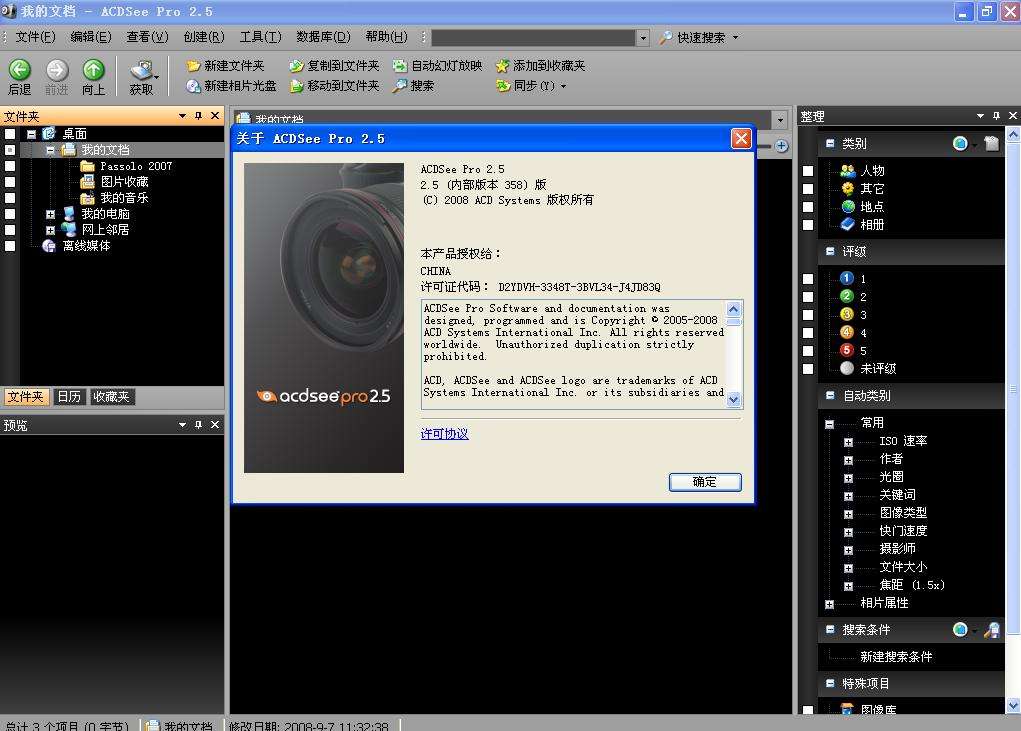
Task: Click the Search (搜索) binoculars icon
Action: pos(399,86)
